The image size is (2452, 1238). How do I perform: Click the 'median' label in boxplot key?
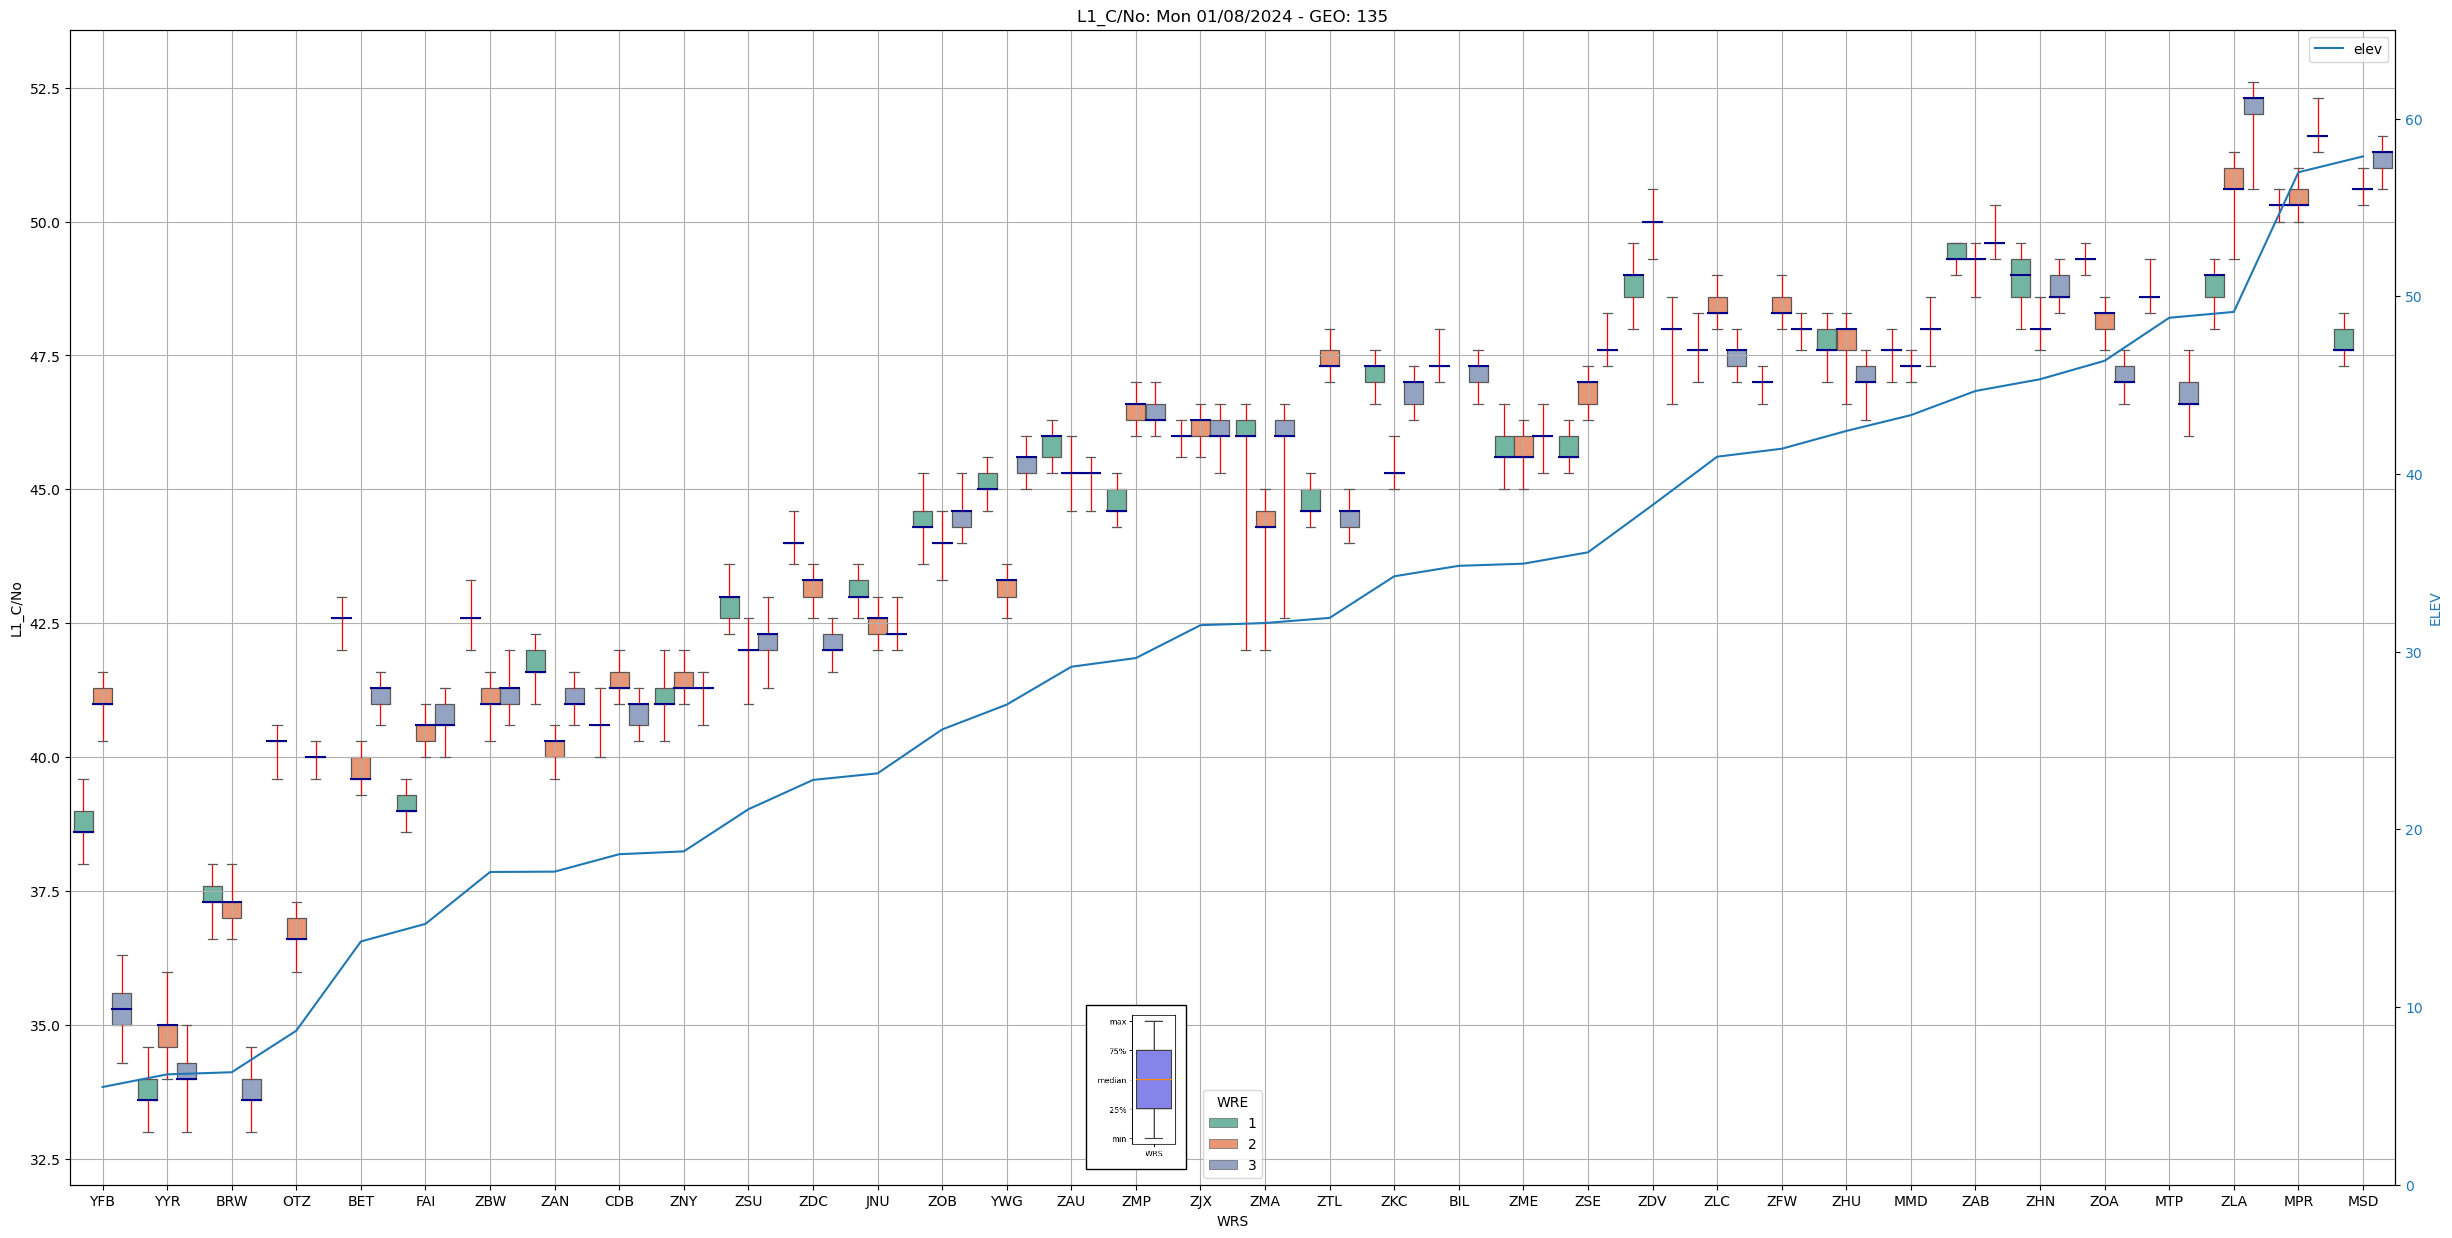tap(1111, 1080)
